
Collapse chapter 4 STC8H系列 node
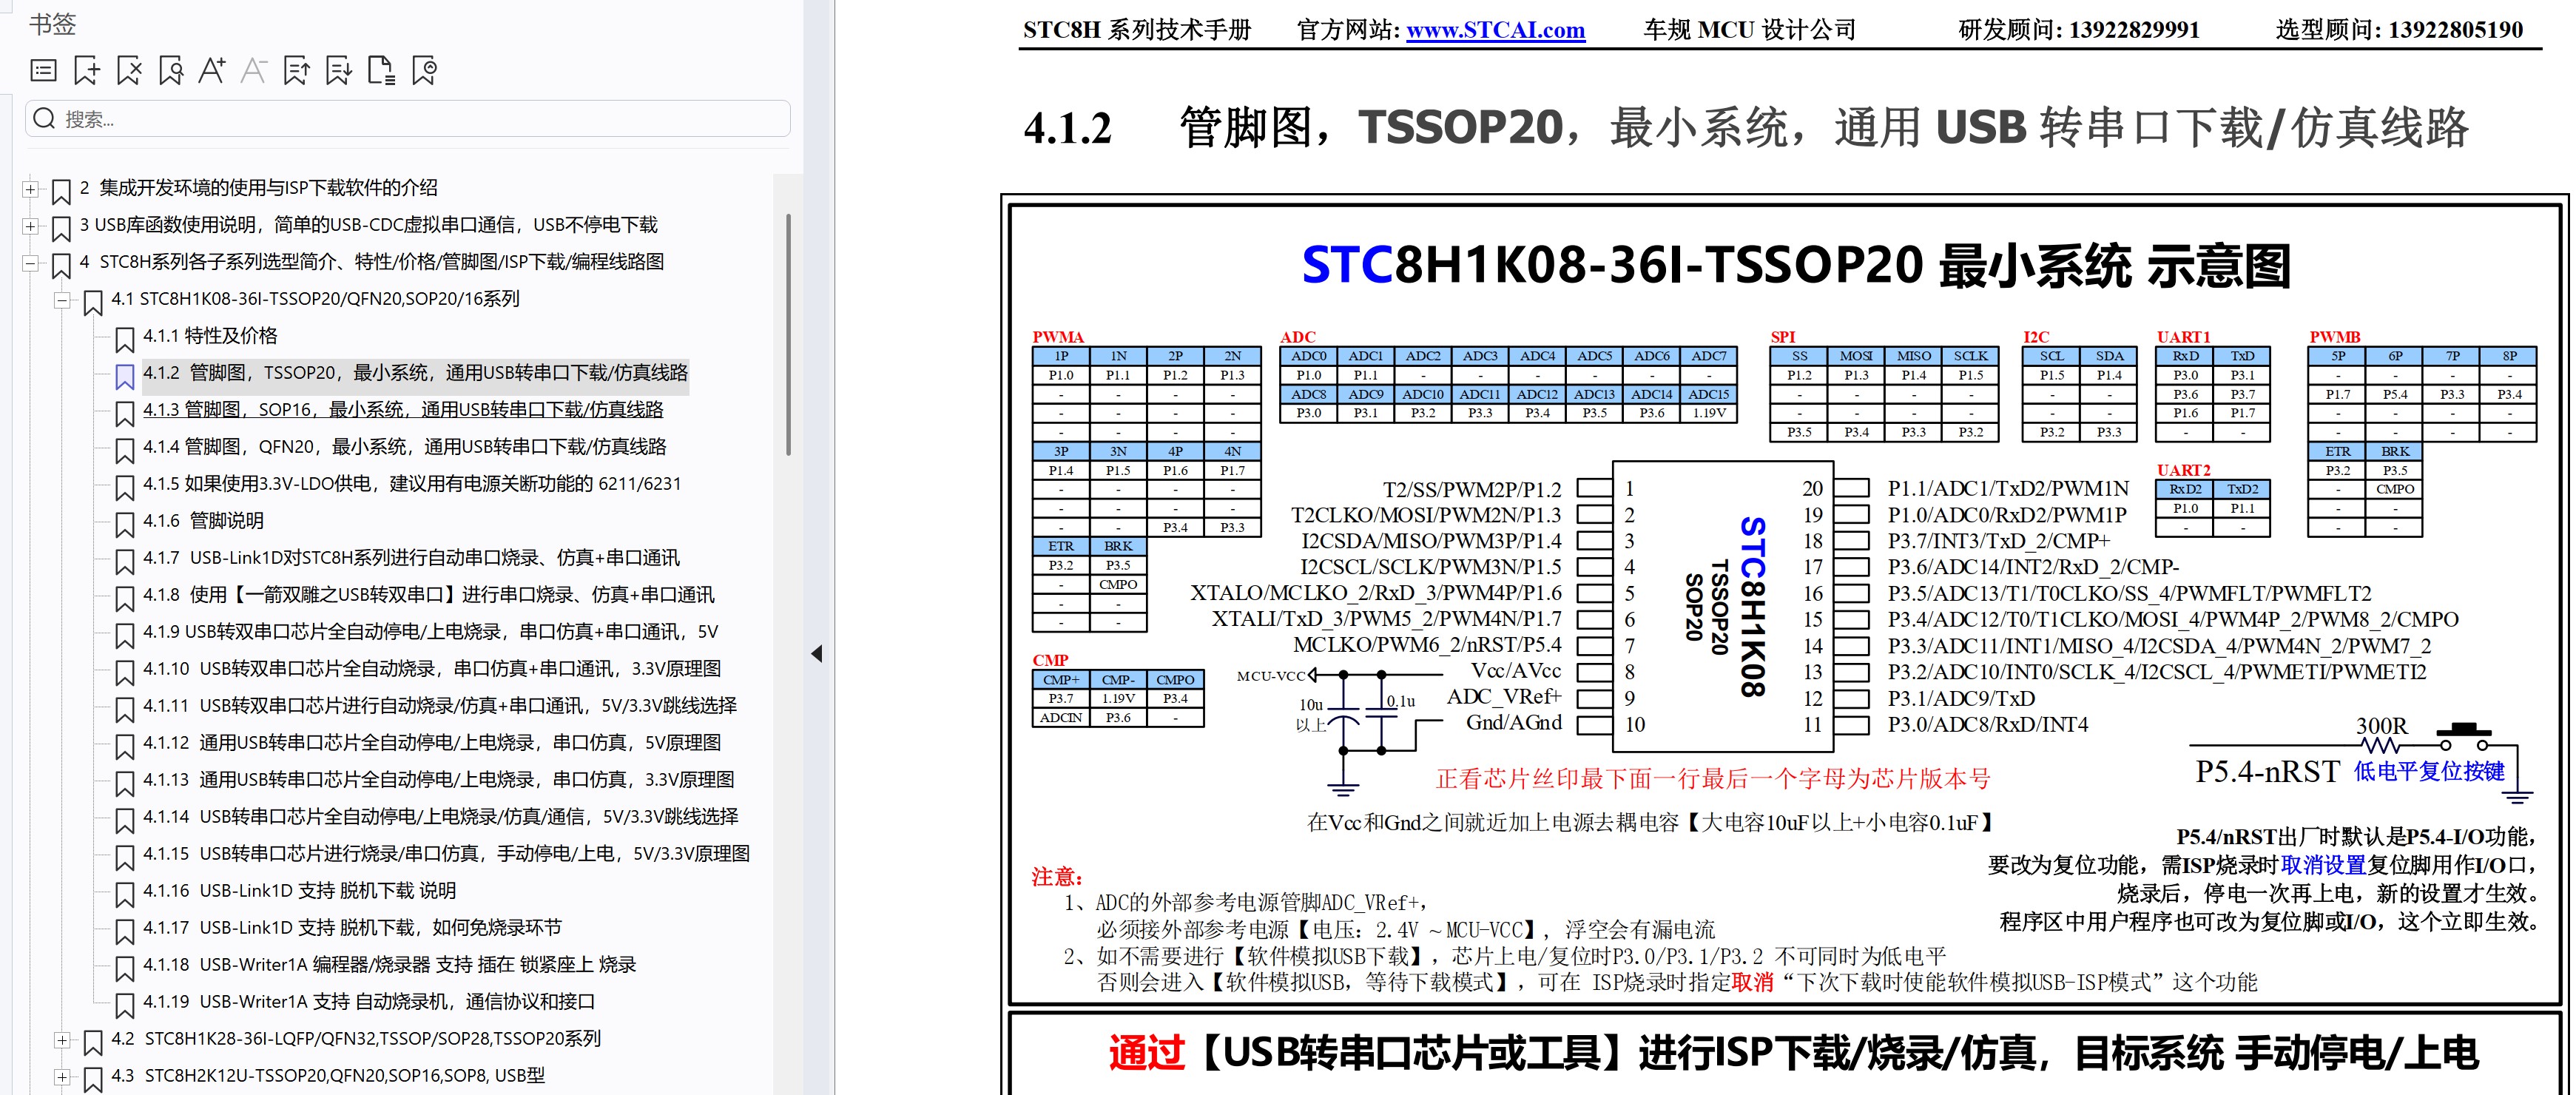click(31, 263)
